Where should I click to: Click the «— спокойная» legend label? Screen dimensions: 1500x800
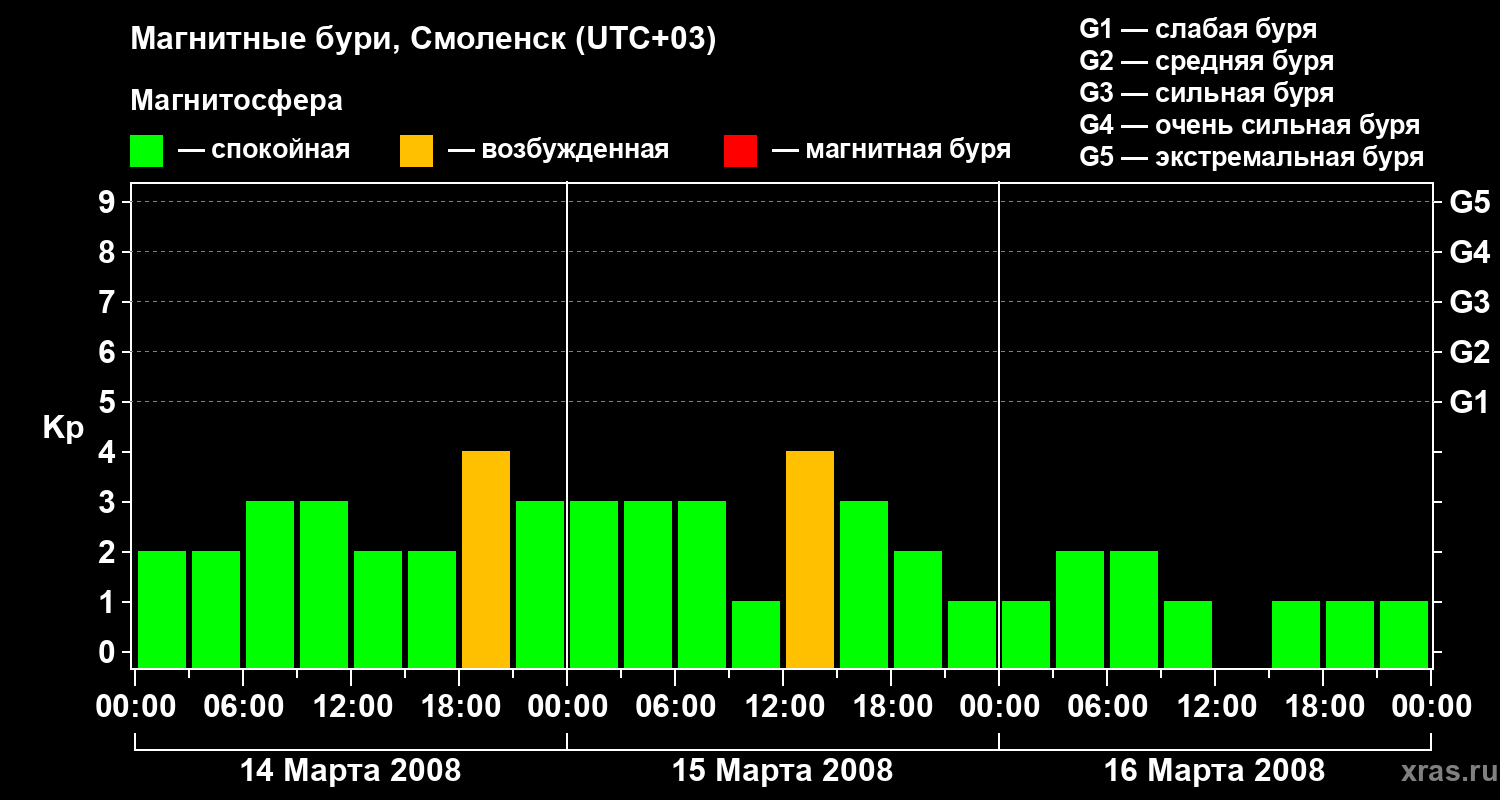(x=264, y=150)
